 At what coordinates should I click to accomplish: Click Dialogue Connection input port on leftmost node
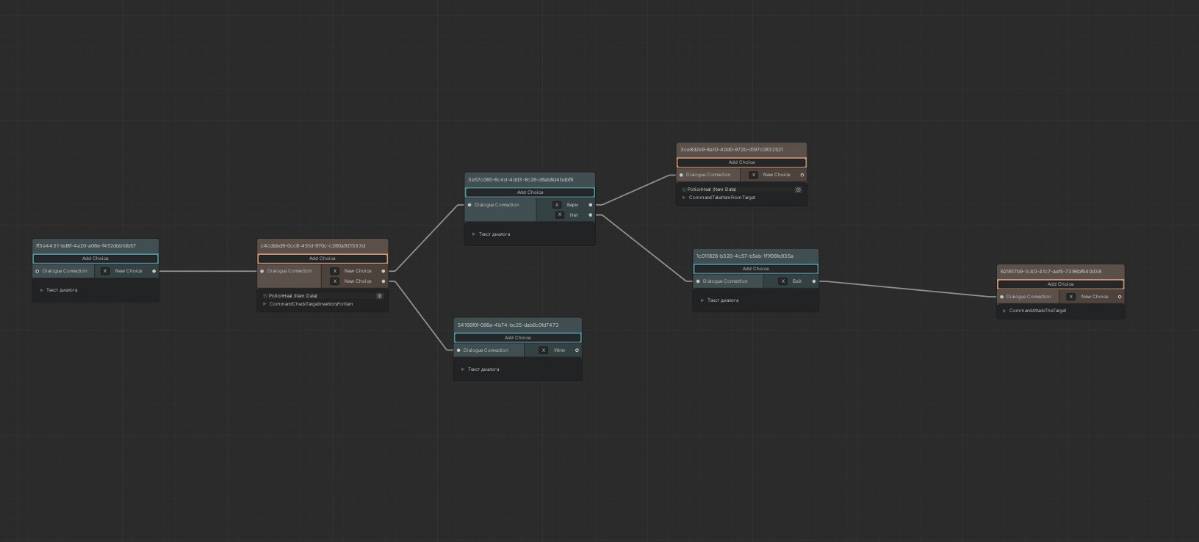point(37,271)
